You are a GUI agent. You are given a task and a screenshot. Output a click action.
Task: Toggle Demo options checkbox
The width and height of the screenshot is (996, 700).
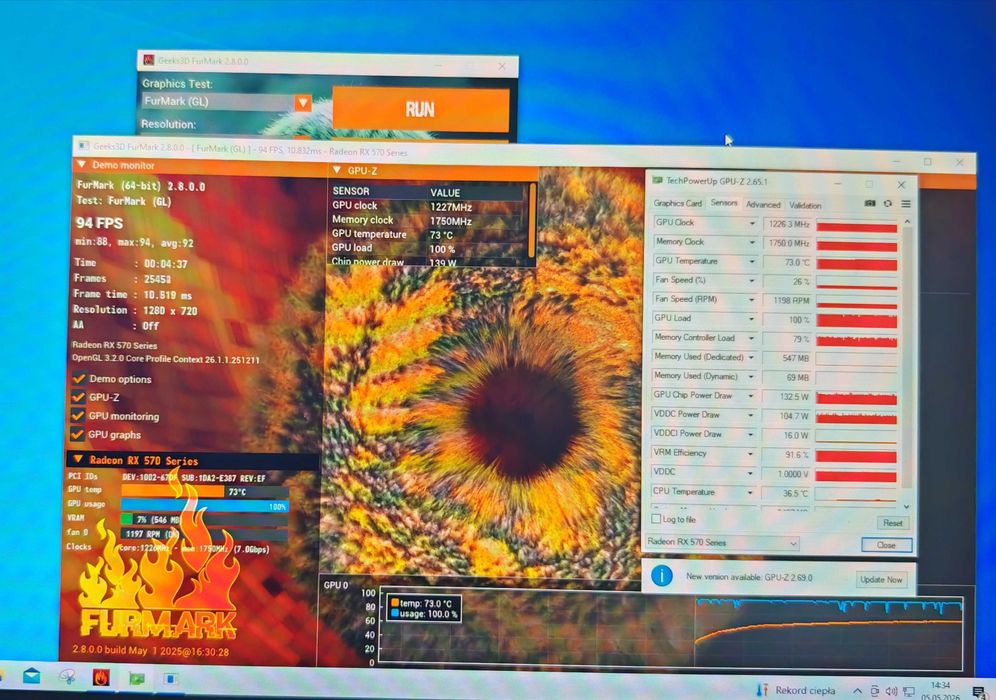[x=78, y=378]
